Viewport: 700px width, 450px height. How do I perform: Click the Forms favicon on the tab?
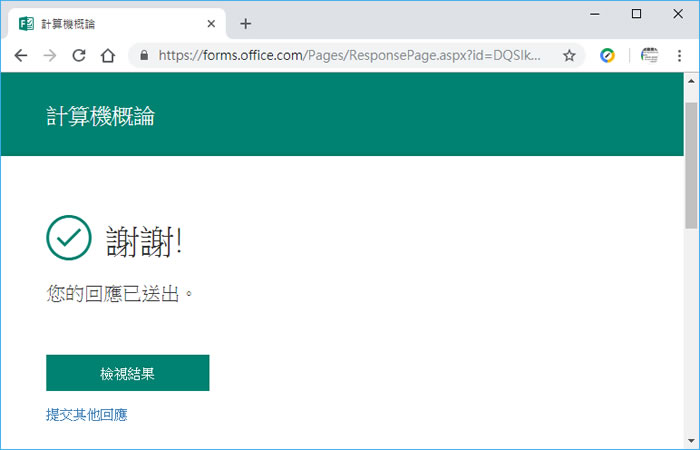click(26, 24)
